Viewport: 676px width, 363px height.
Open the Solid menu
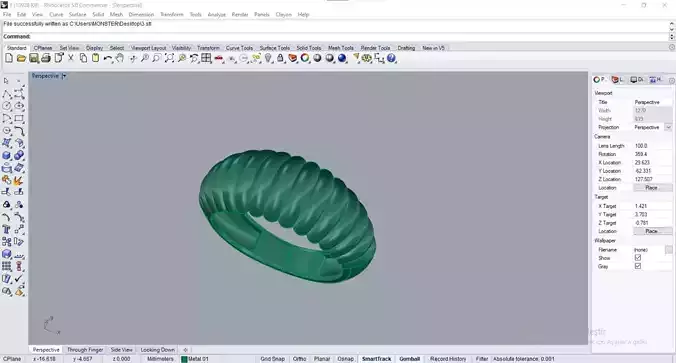[98, 14]
